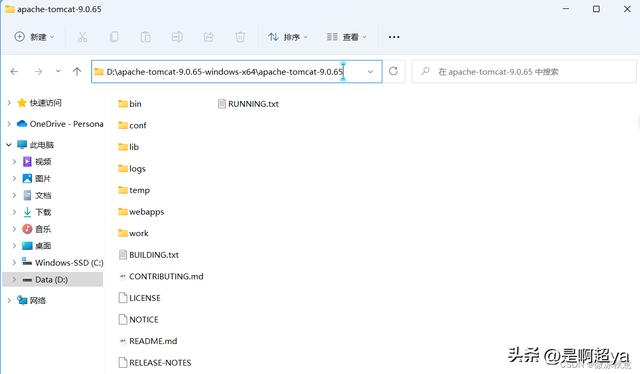Close the apache-tomcat-9.0.65 window
640x374 pixels.
click(627, 9)
